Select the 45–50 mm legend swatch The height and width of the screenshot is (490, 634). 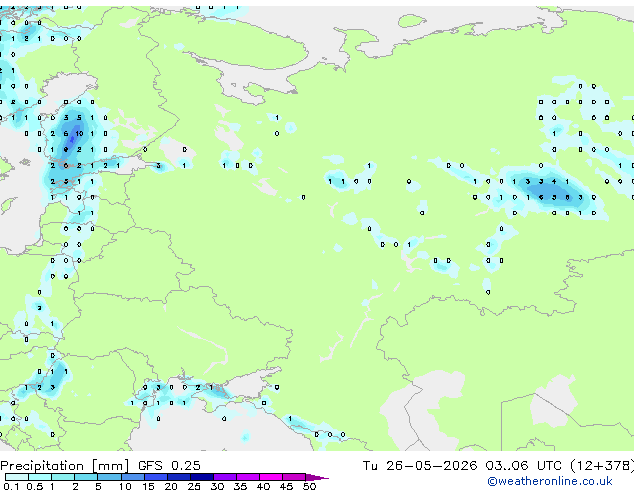coord(294,477)
